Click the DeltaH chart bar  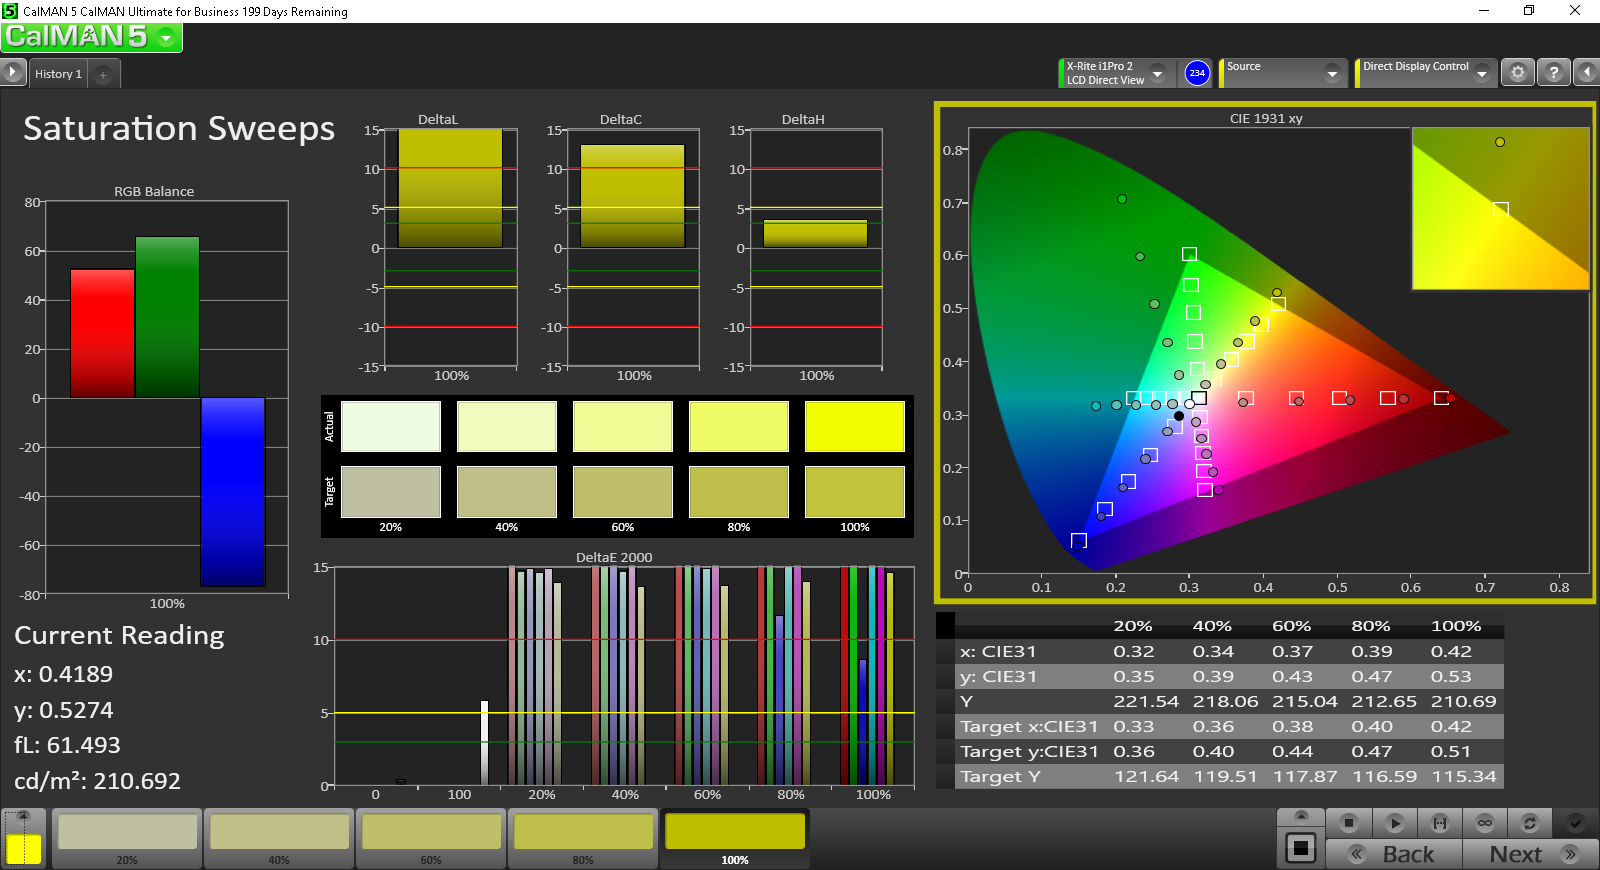815,233
